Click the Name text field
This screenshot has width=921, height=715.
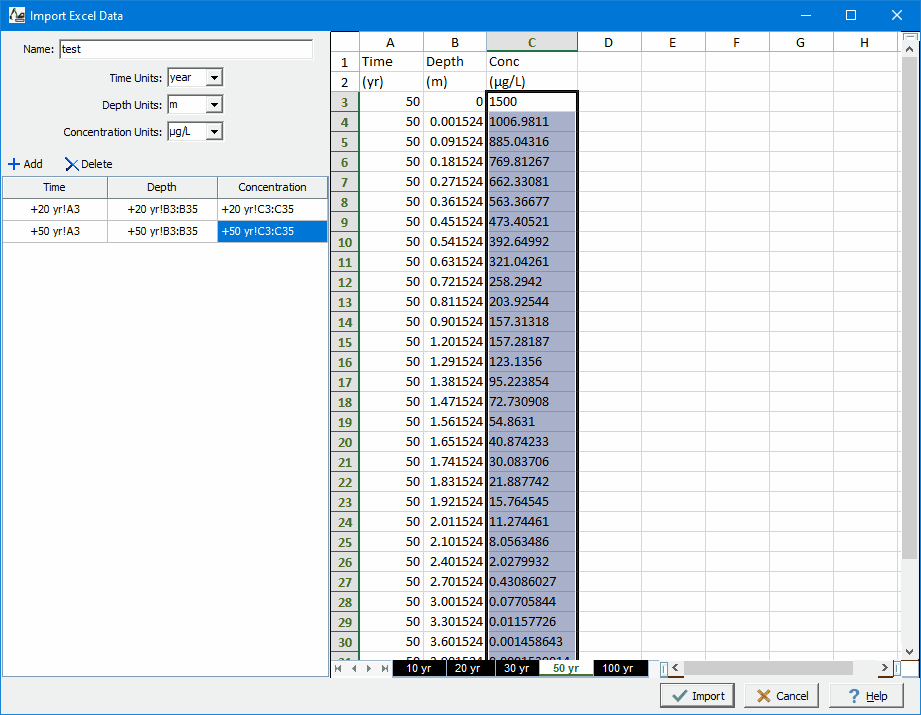(x=185, y=49)
